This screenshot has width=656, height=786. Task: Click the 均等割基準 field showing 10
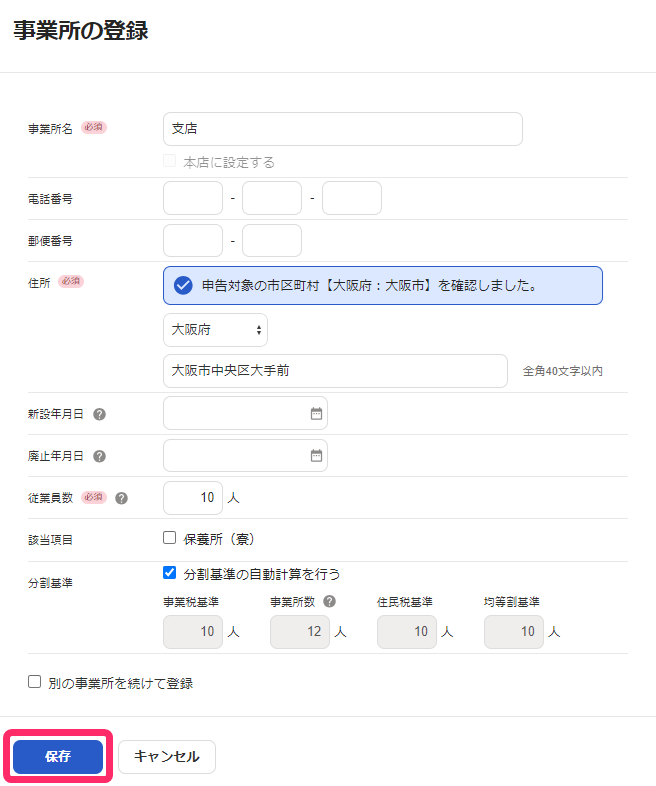514,632
